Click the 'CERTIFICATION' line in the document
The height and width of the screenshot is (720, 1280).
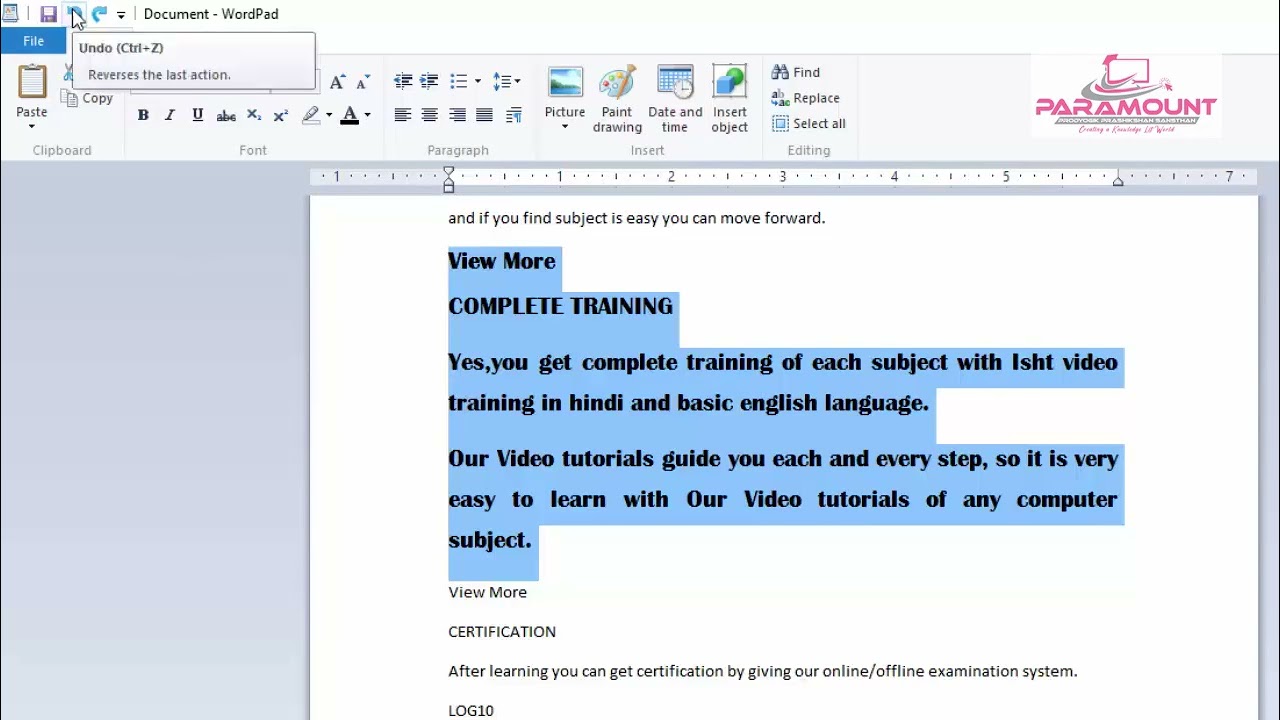click(x=502, y=632)
